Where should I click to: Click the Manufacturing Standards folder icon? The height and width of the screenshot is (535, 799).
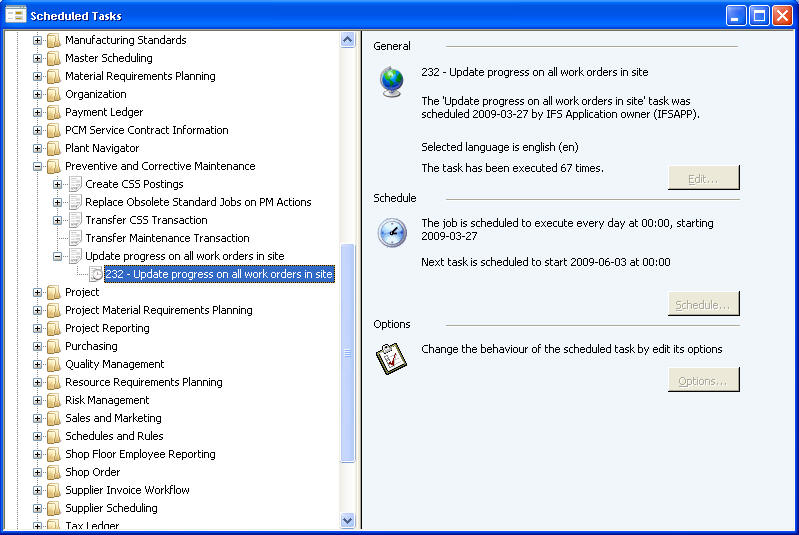coord(54,40)
